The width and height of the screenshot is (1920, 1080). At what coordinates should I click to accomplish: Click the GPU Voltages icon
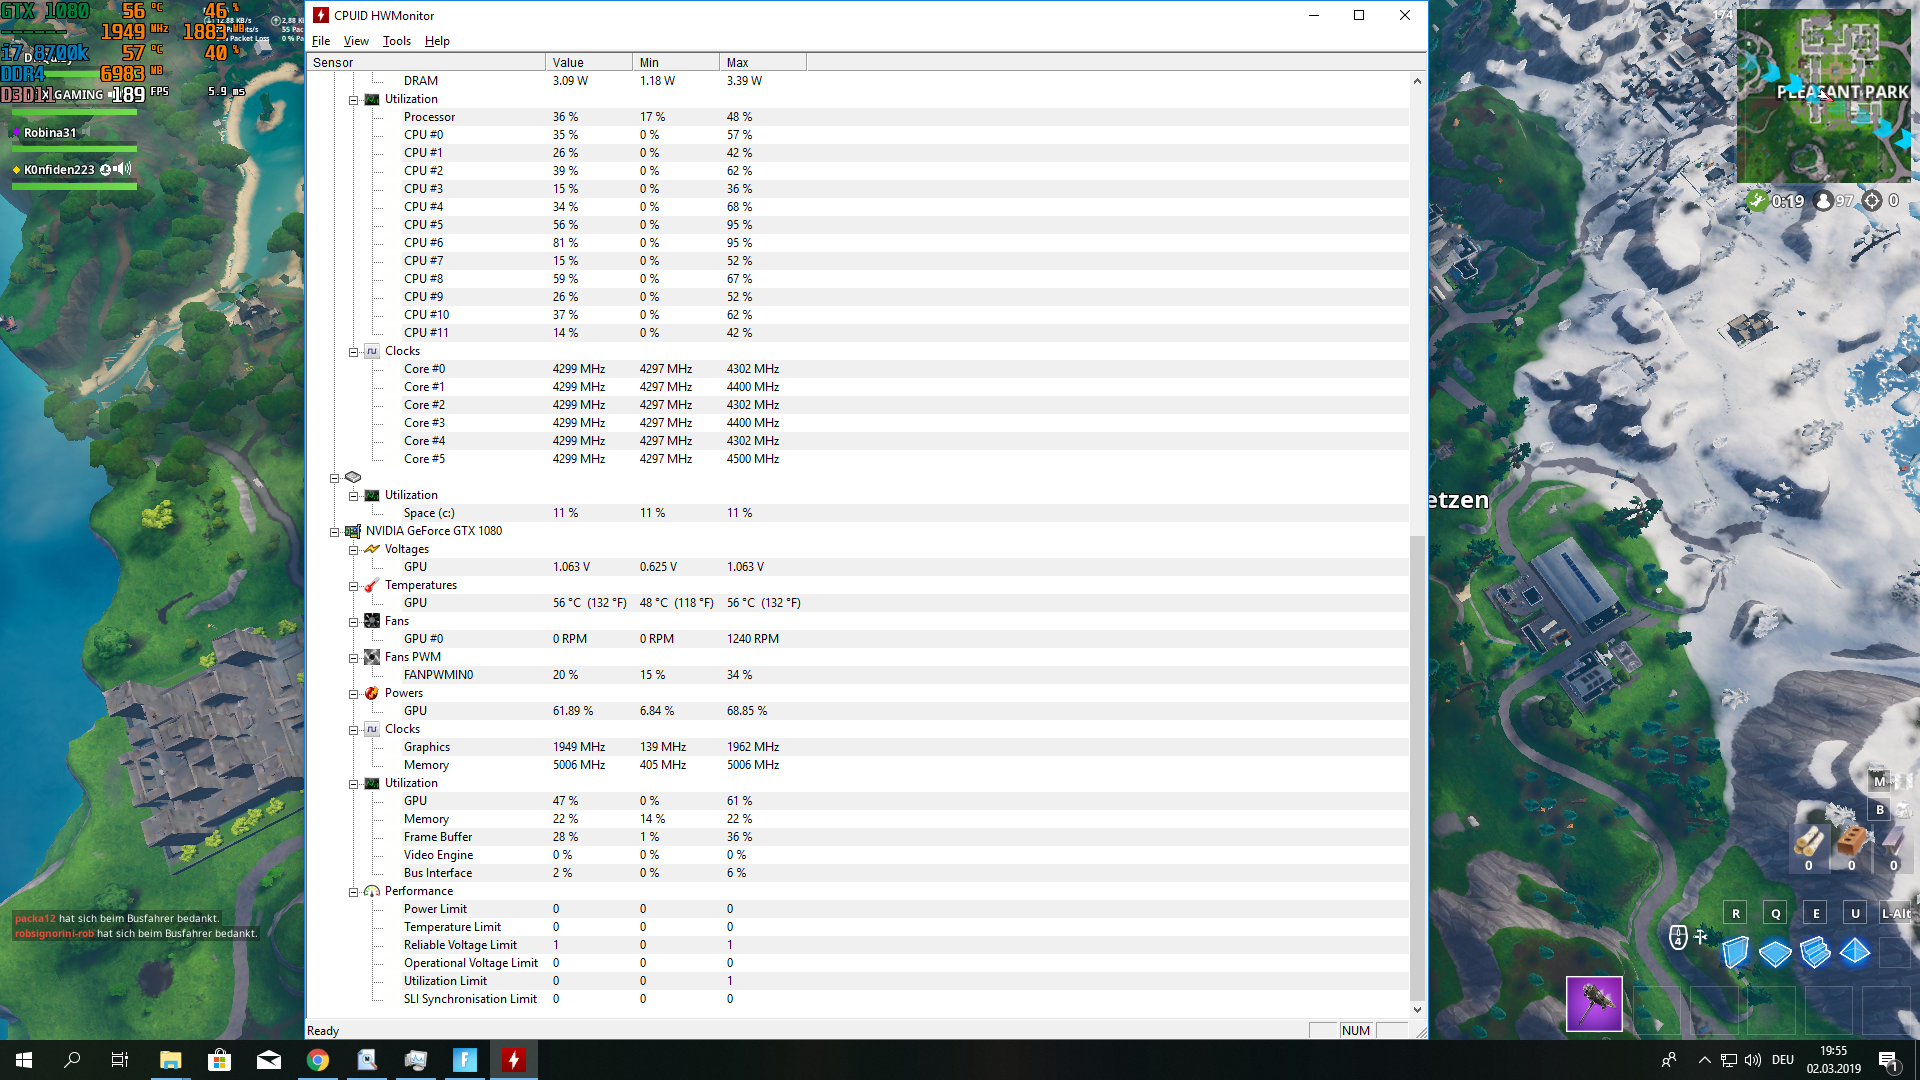[x=372, y=549]
